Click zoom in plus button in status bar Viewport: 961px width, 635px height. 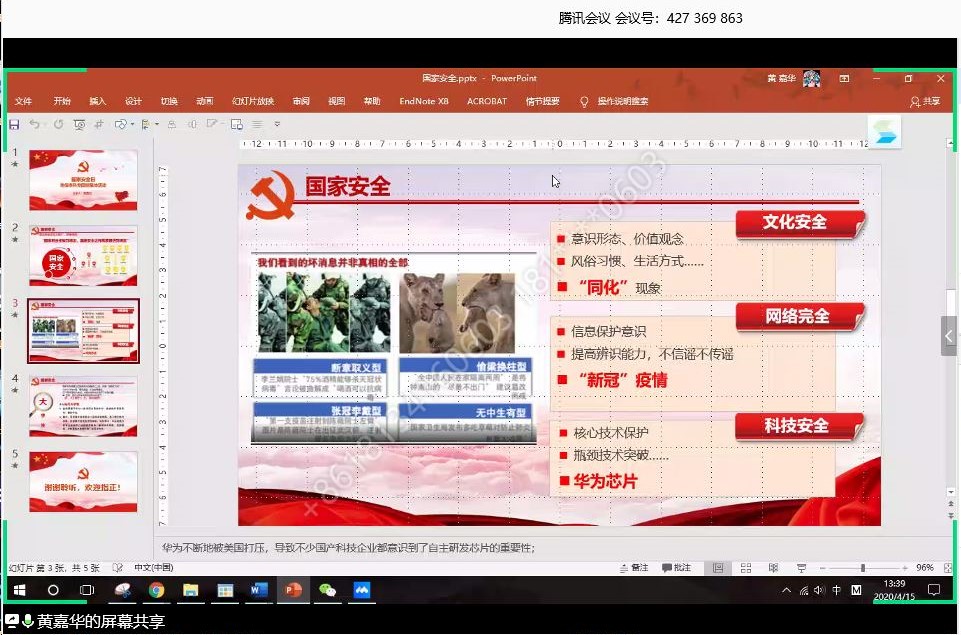click(905, 568)
